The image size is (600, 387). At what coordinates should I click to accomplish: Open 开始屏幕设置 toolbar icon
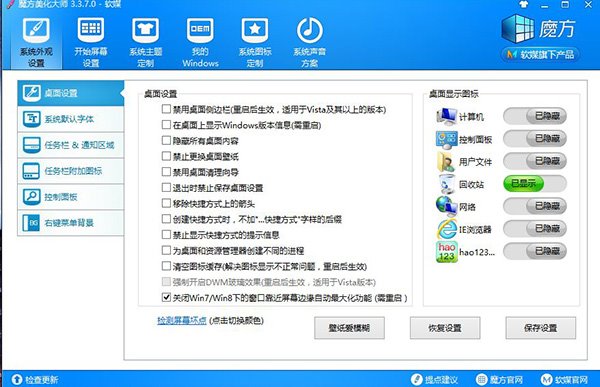91,42
